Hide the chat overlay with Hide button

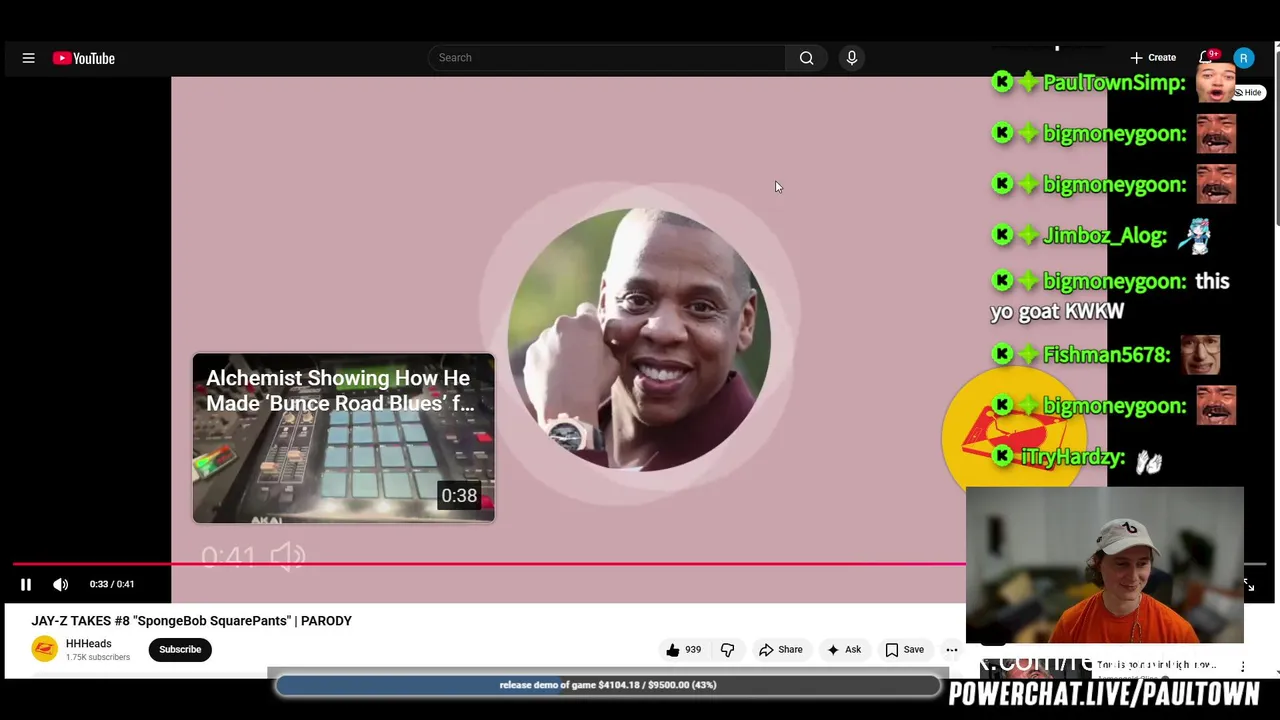pos(1248,92)
